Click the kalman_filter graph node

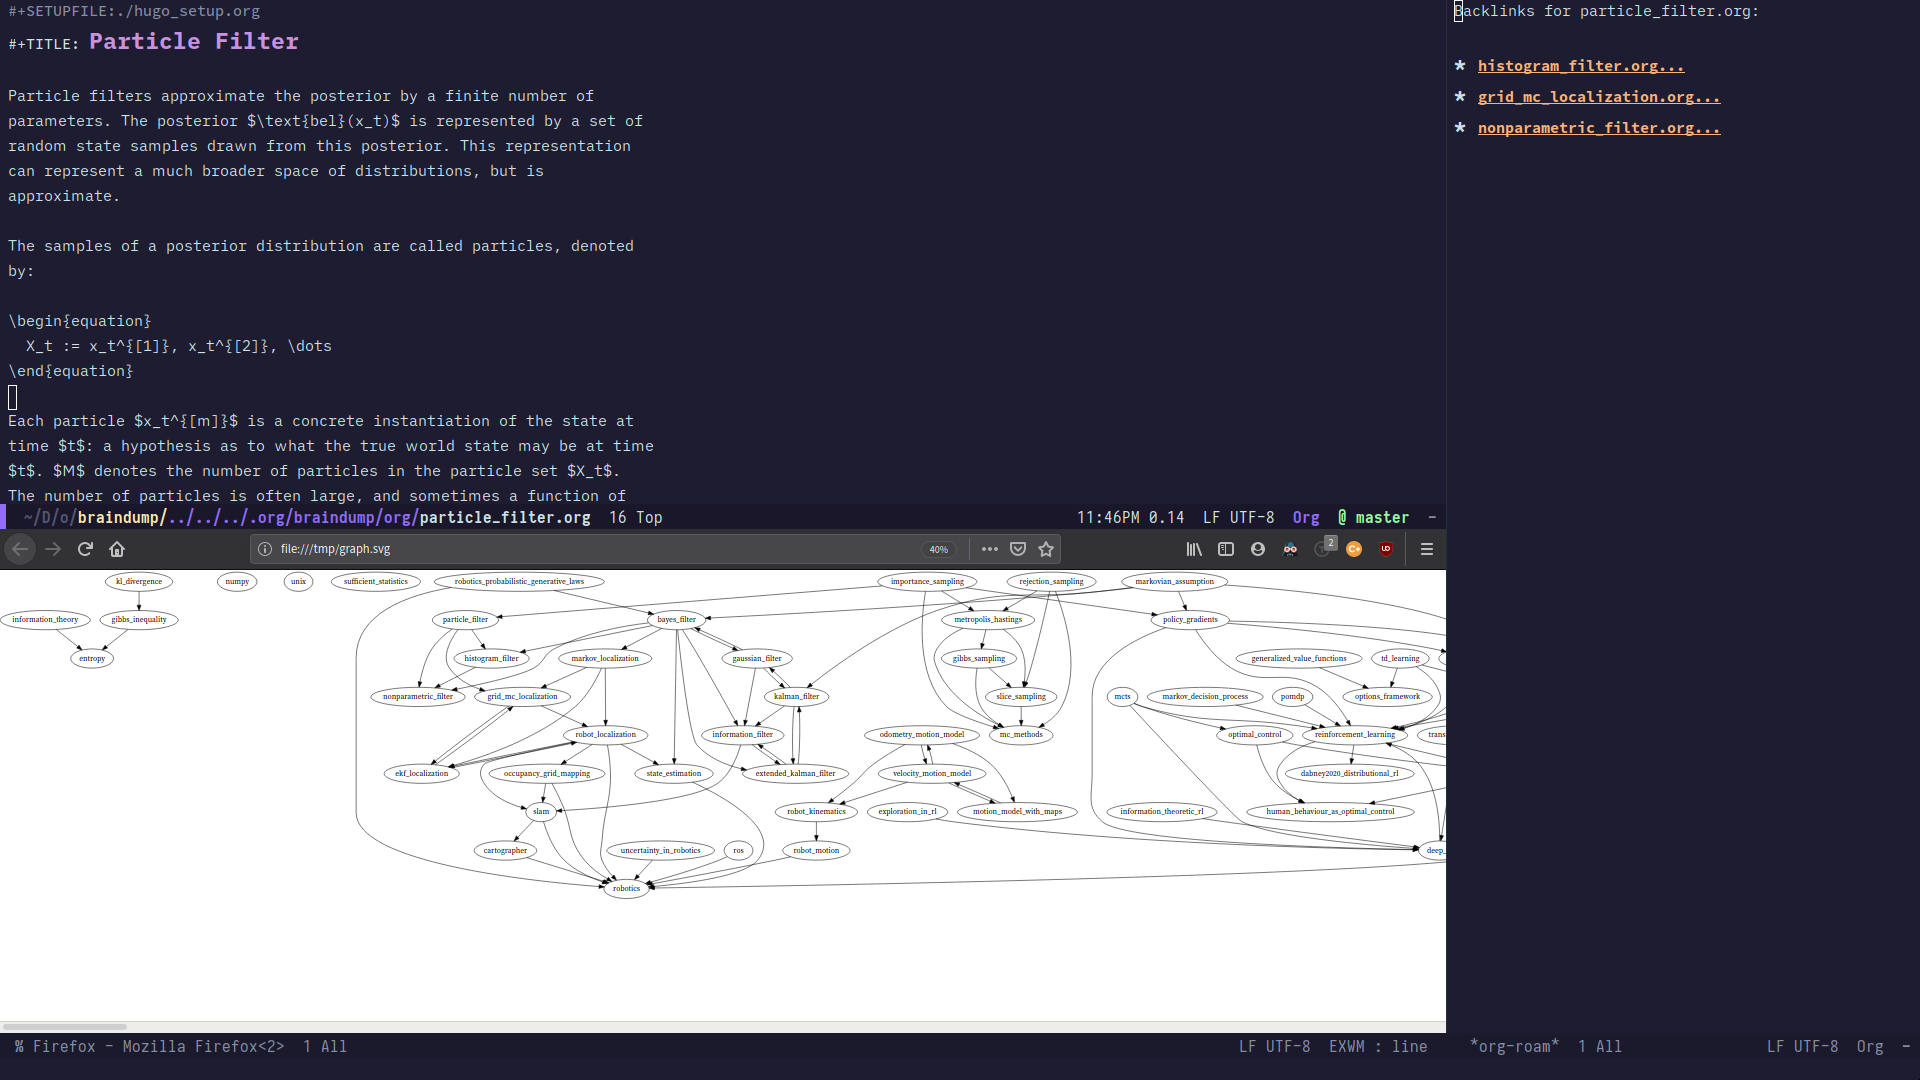pyautogui.click(x=796, y=697)
